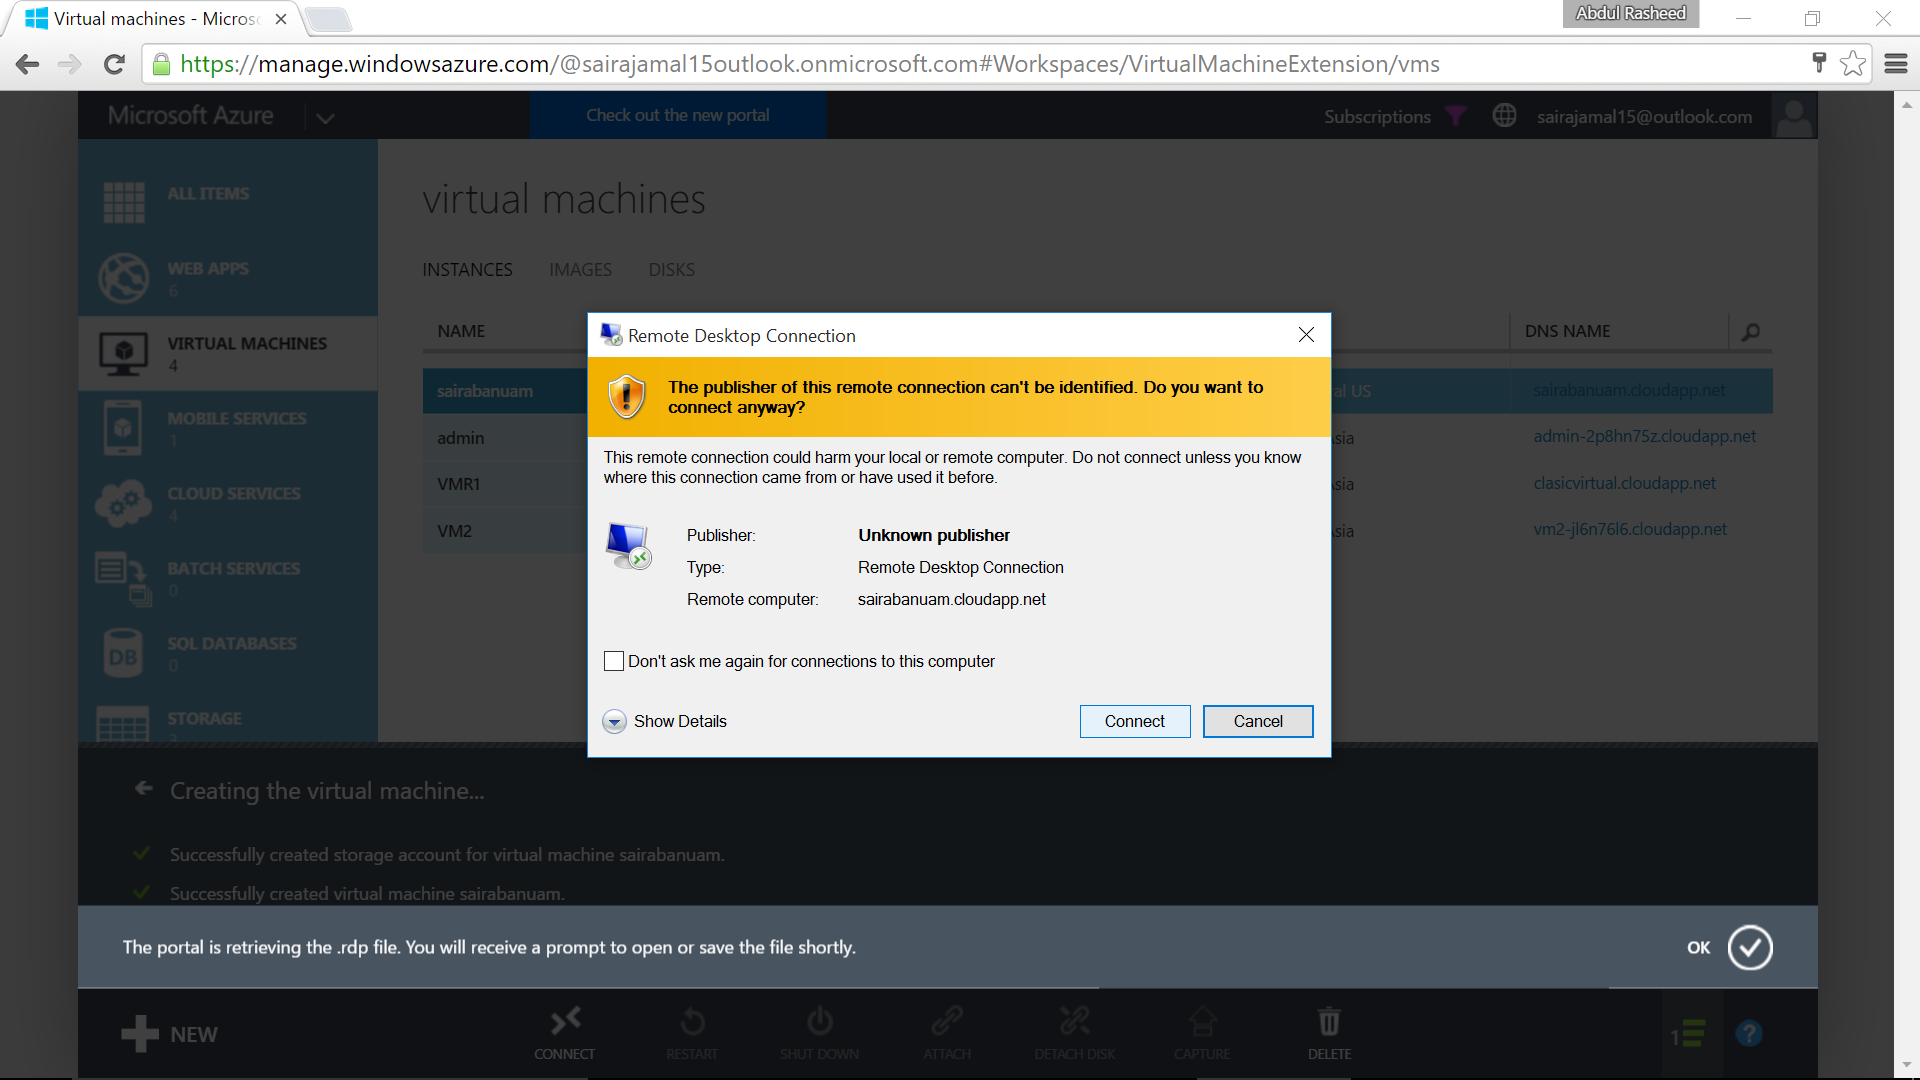Open the help question mark icon
Image resolution: width=1920 pixels, height=1080 pixels.
pyautogui.click(x=1749, y=1034)
